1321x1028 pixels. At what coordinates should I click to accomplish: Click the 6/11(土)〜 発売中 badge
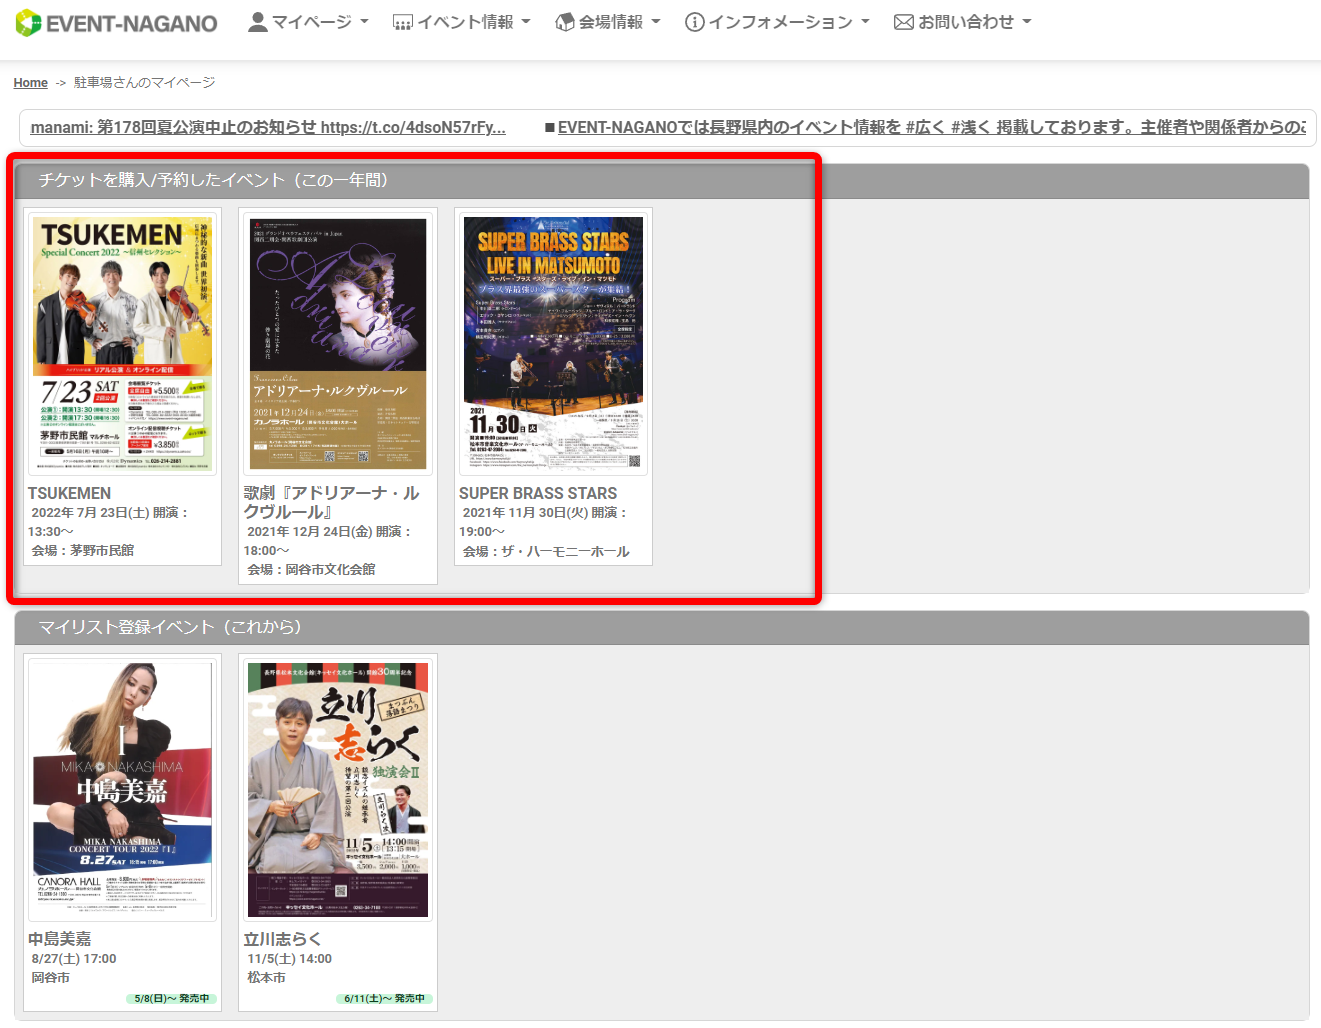384,998
